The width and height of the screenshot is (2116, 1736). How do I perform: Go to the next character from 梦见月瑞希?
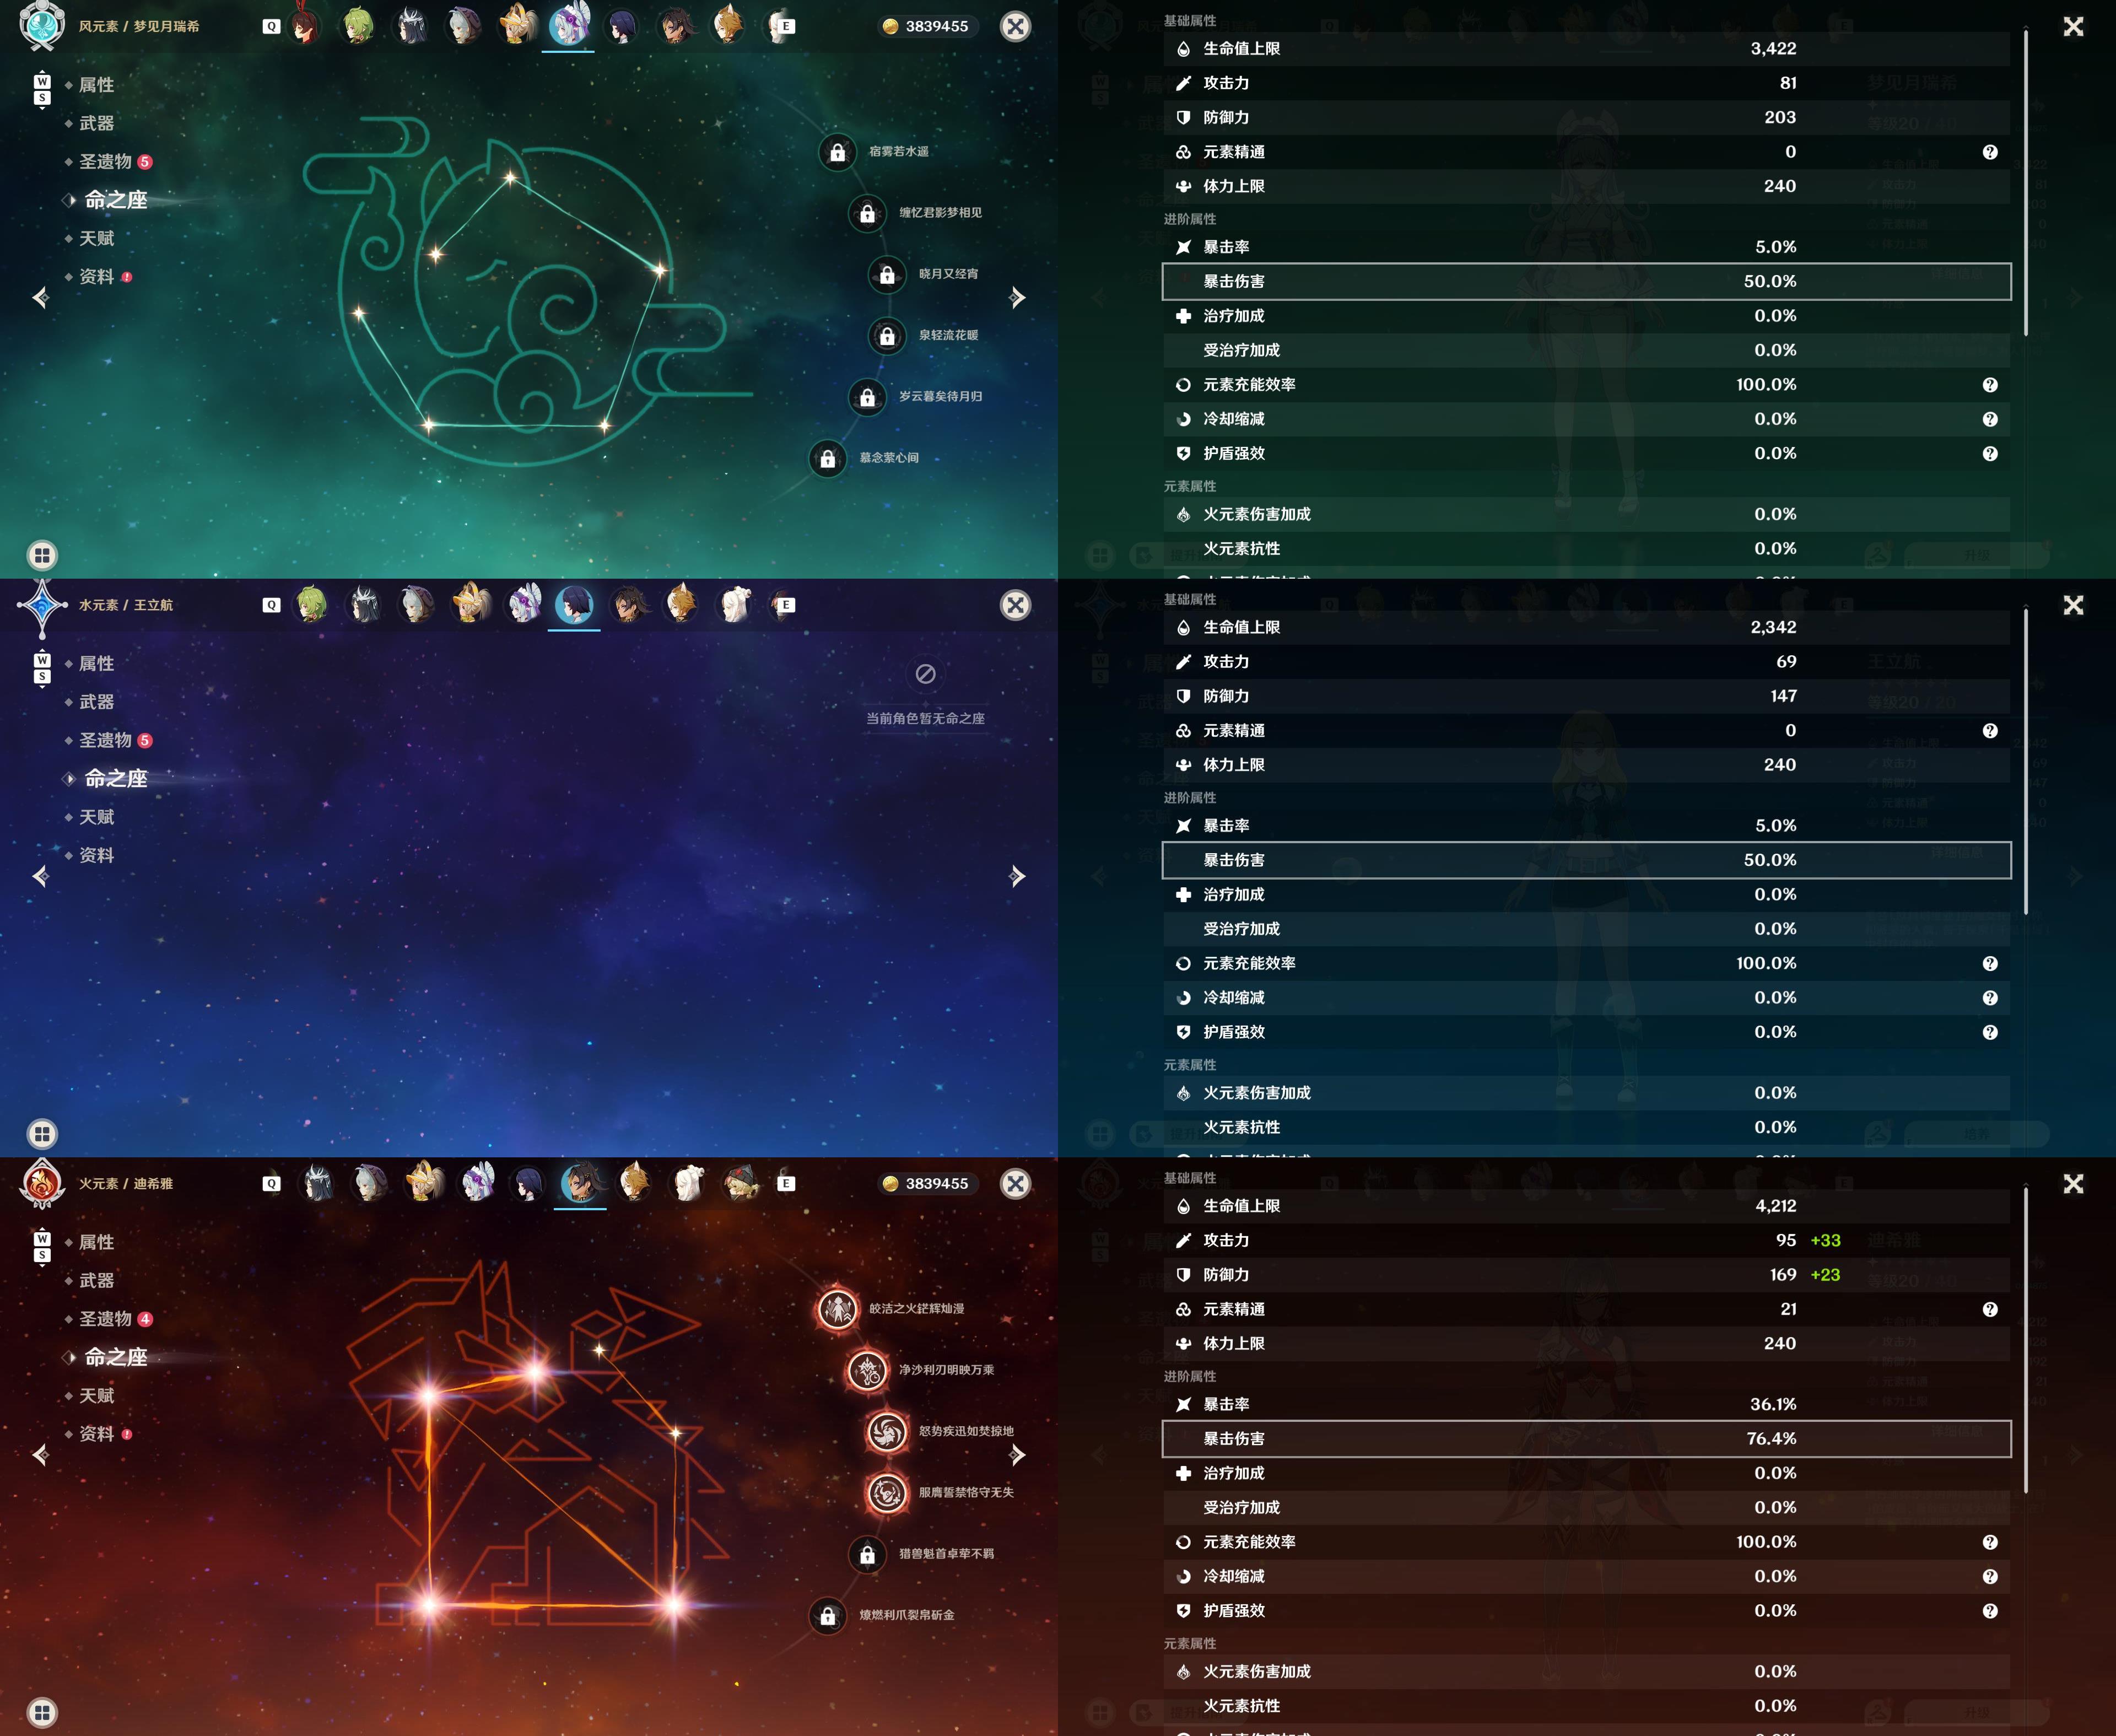(x=1017, y=297)
